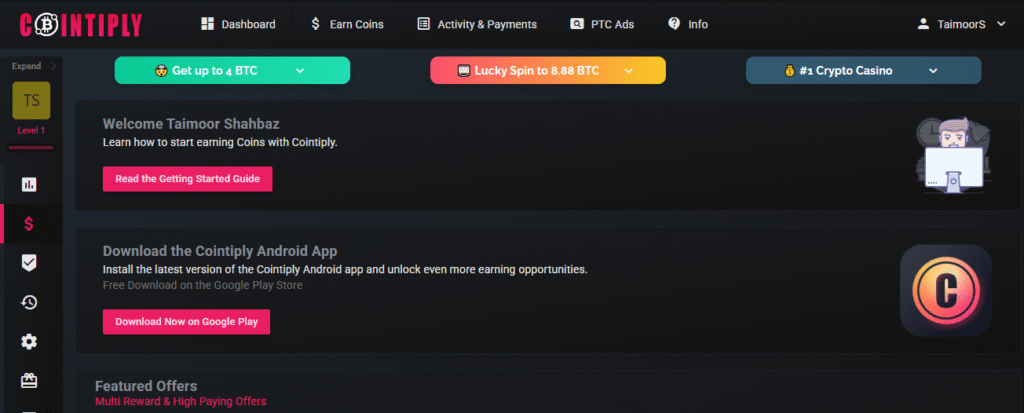This screenshot has width=1024, height=413.
Task: Click the Cointiply Android app icon
Action: [x=946, y=290]
